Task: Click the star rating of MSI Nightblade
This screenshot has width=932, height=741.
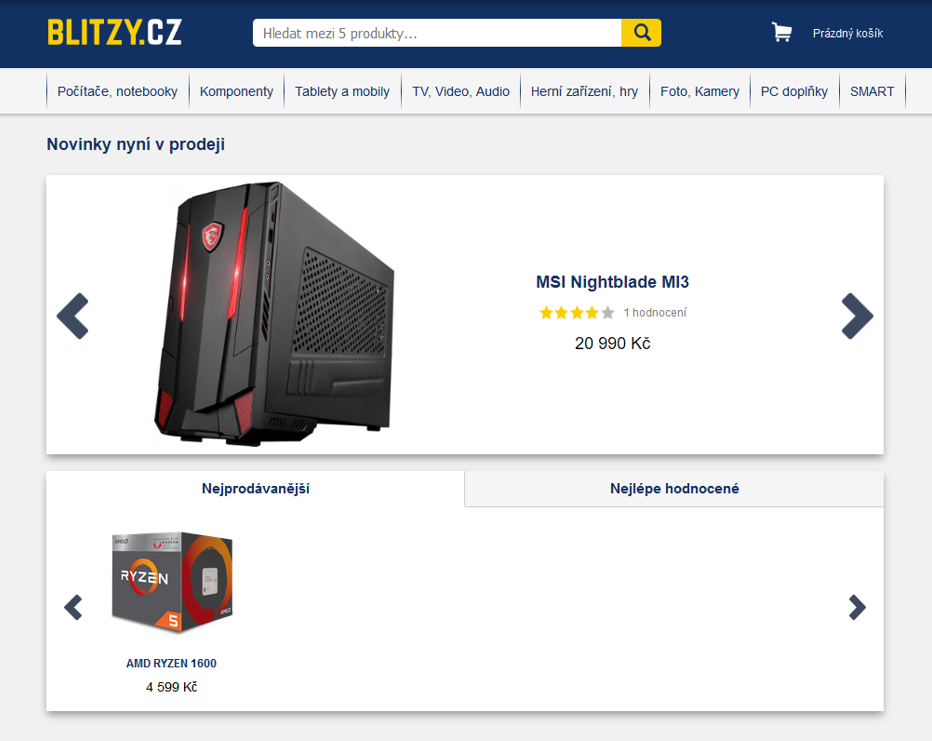Action: [x=577, y=313]
